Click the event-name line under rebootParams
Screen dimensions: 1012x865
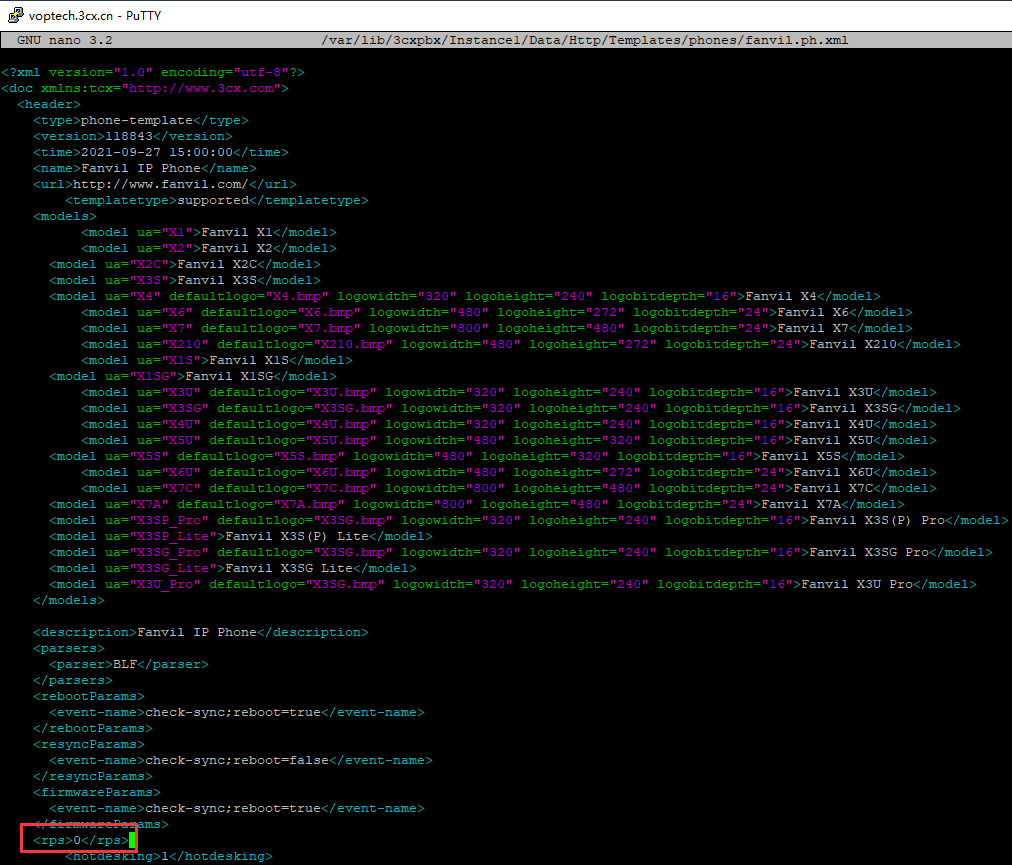(x=237, y=713)
